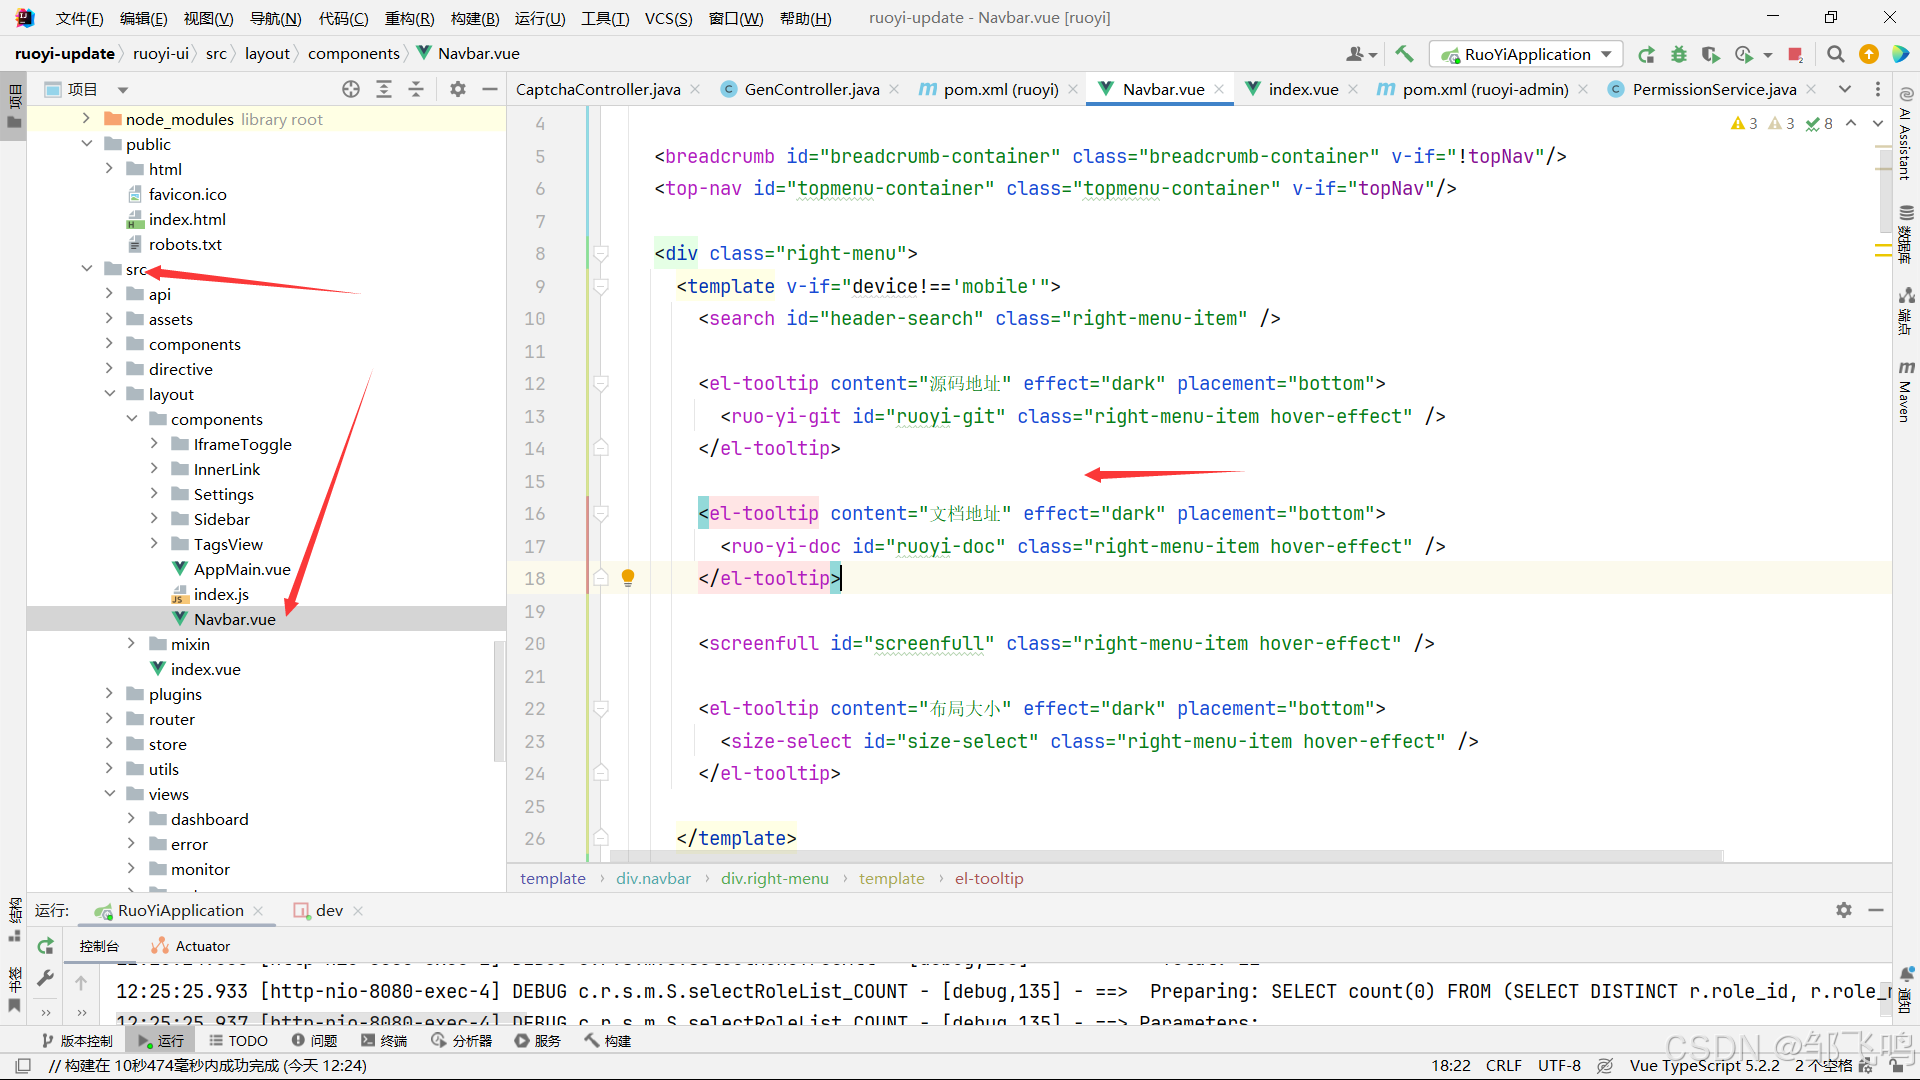Rerun application icon in run panel
The width and height of the screenshot is (1920, 1080).
pyautogui.click(x=46, y=946)
